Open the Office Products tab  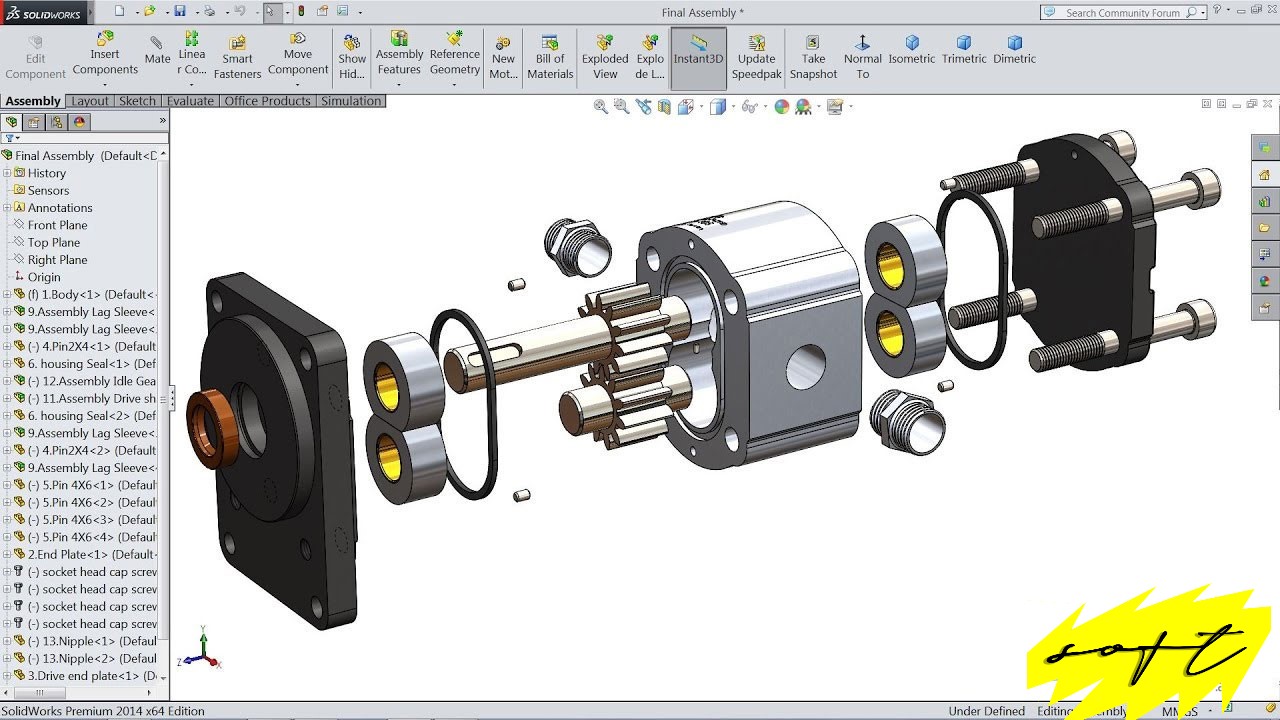(267, 100)
